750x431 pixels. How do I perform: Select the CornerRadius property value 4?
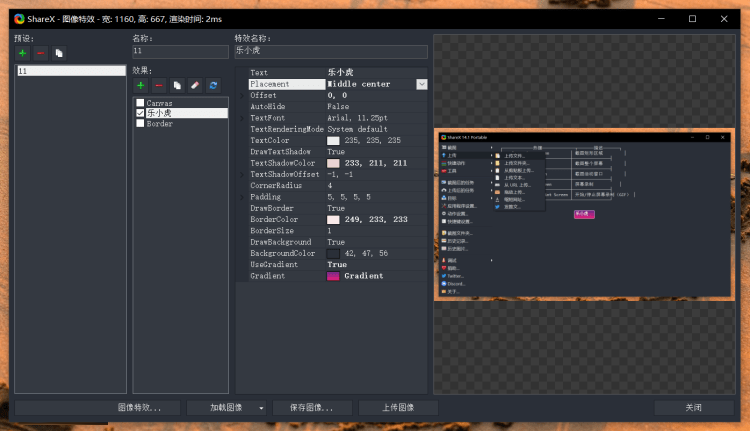tap(330, 186)
